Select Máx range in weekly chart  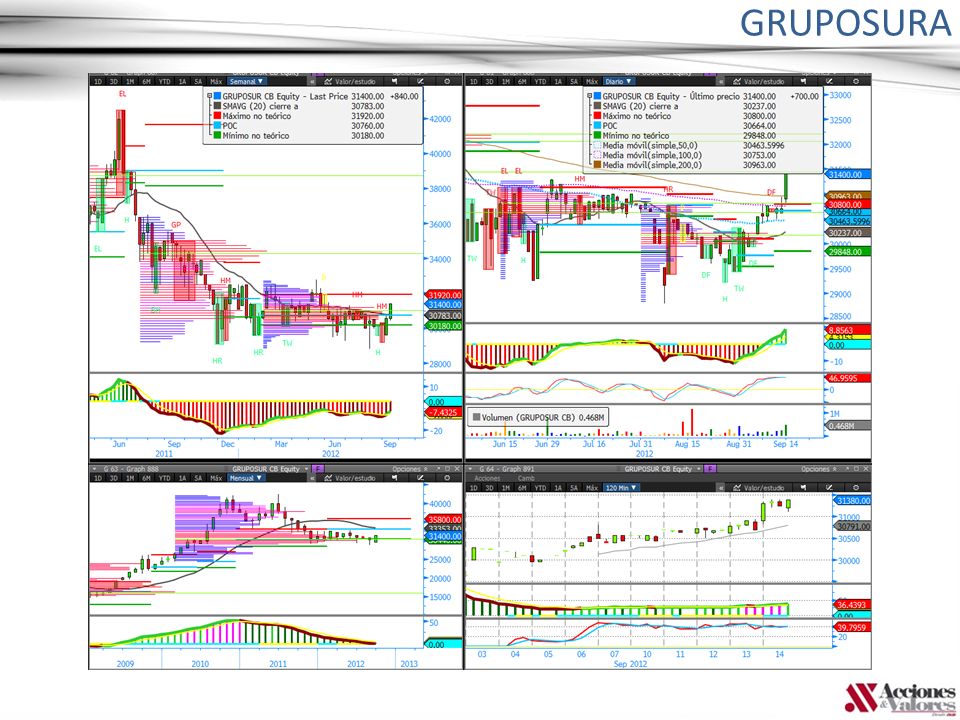(x=216, y=81)
